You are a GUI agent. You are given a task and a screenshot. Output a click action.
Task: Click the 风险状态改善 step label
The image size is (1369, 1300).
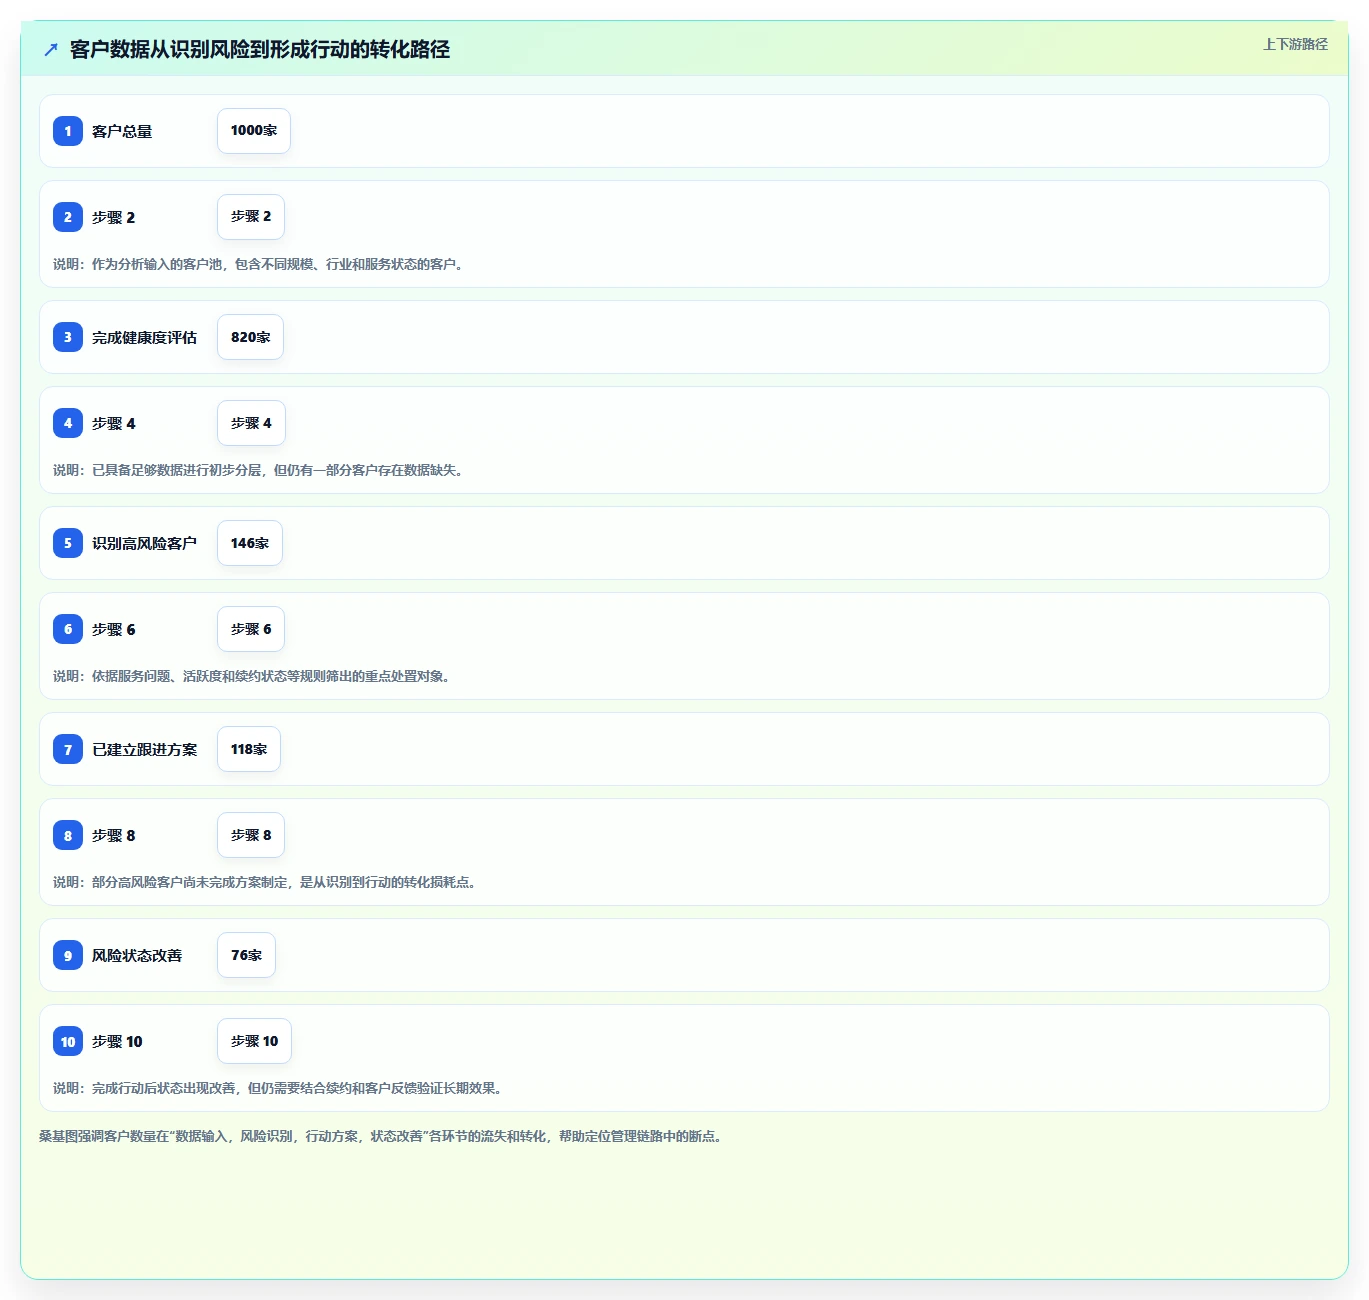coord(137,955)
